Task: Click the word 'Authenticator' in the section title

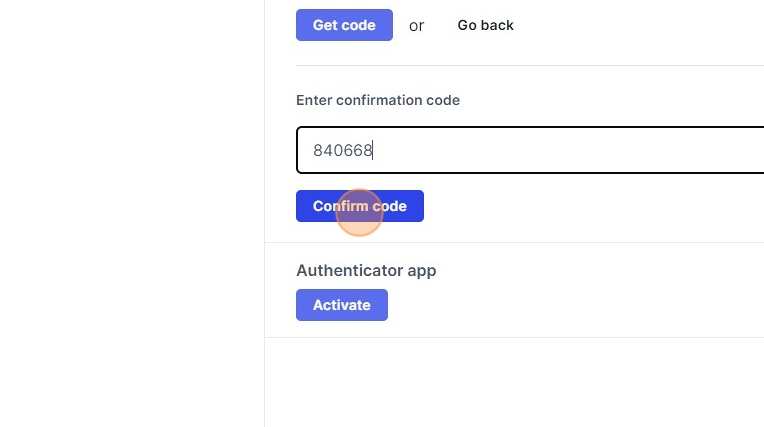Action: coord(349,271)
